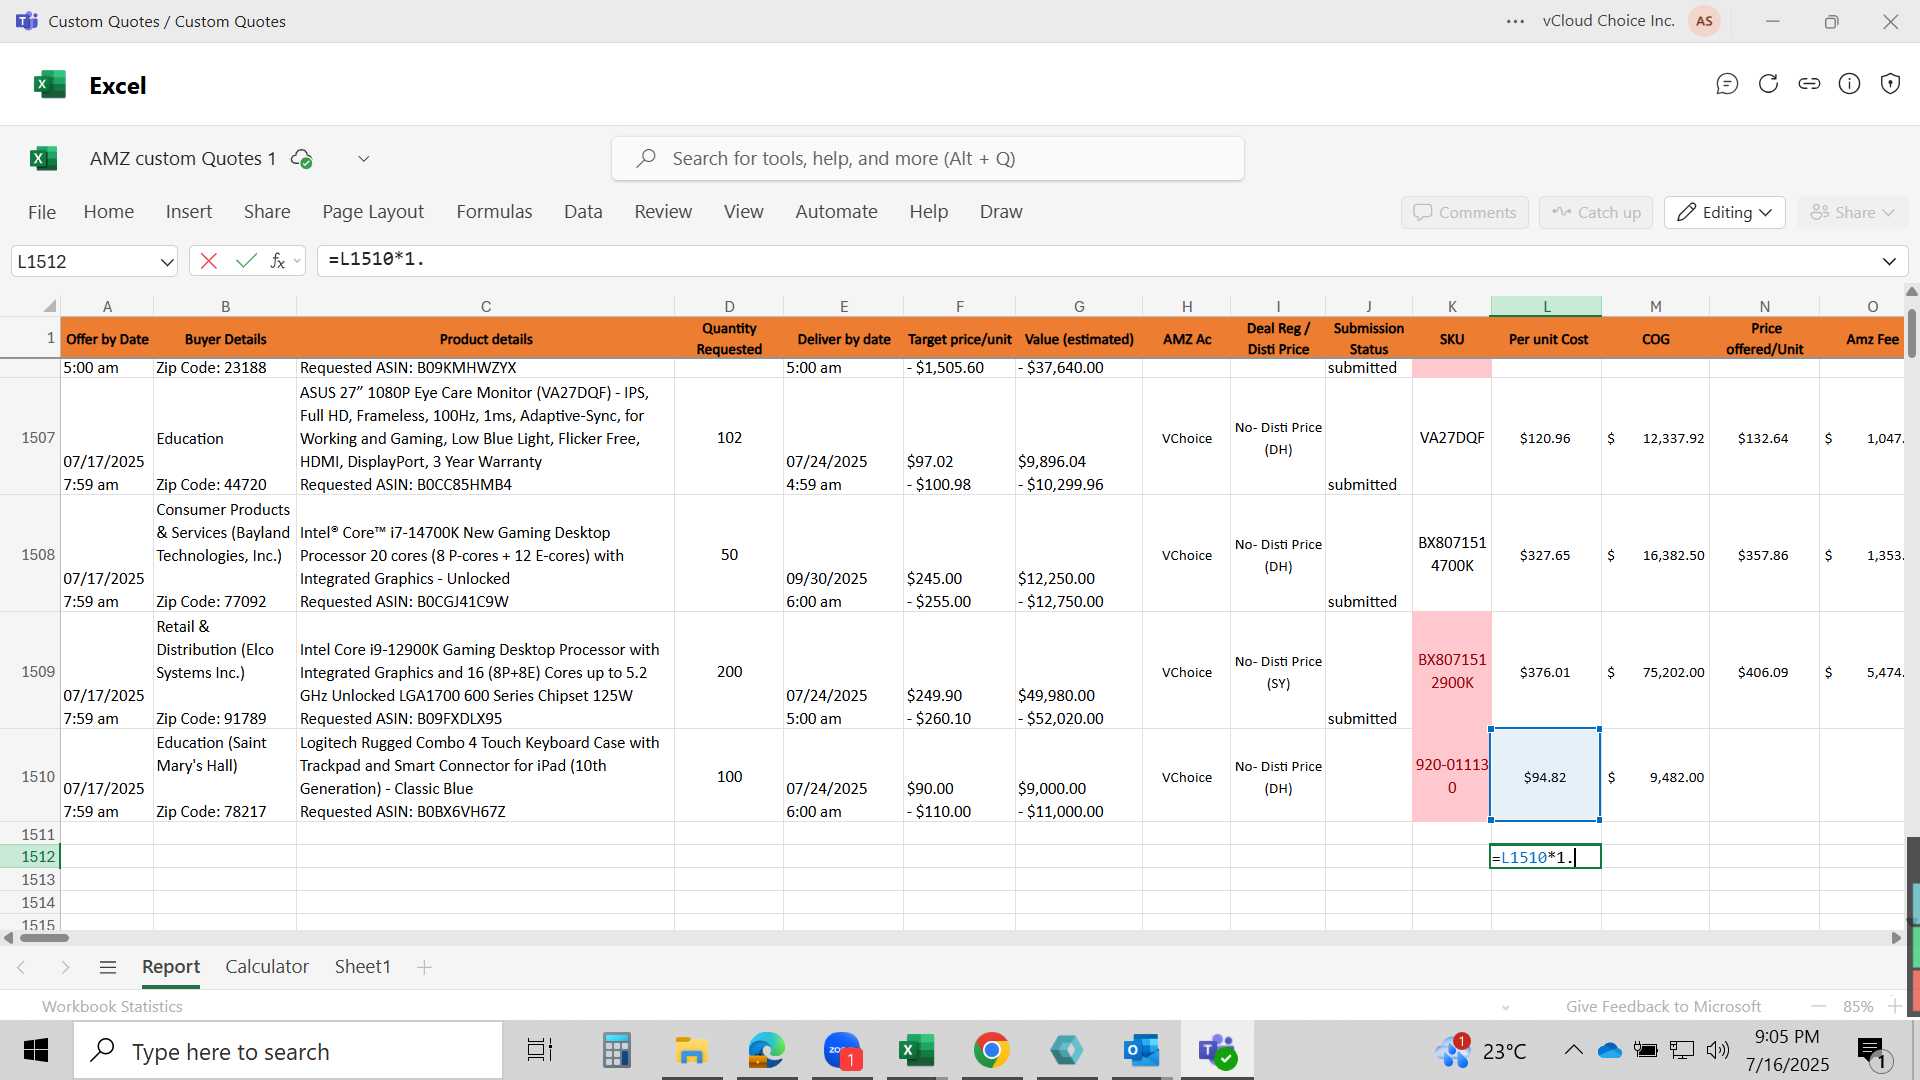Viewport: 1920px width, 1080px height.
Task: Open the Data ribbon tab
Action: tap(583, 212)
